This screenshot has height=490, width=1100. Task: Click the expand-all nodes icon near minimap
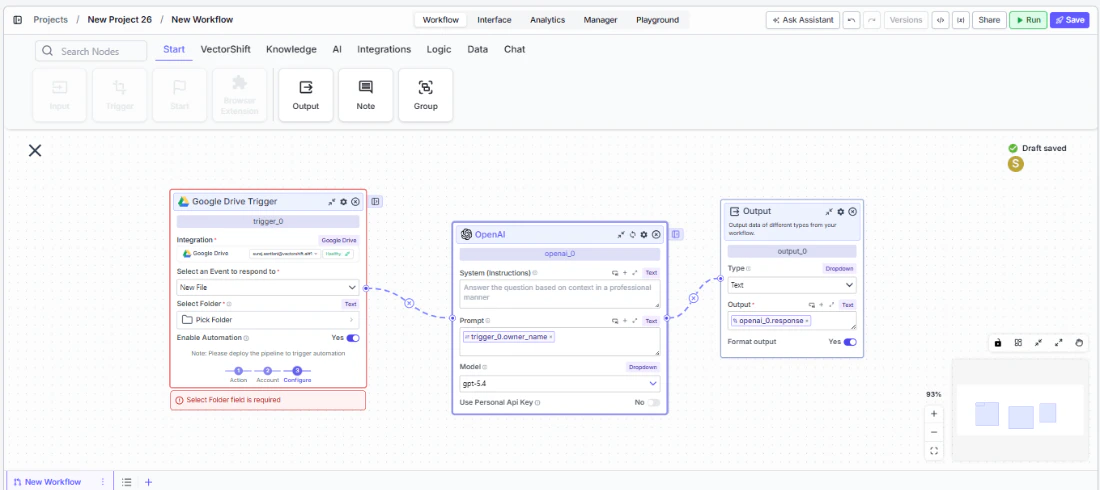tap(1059, 343)
